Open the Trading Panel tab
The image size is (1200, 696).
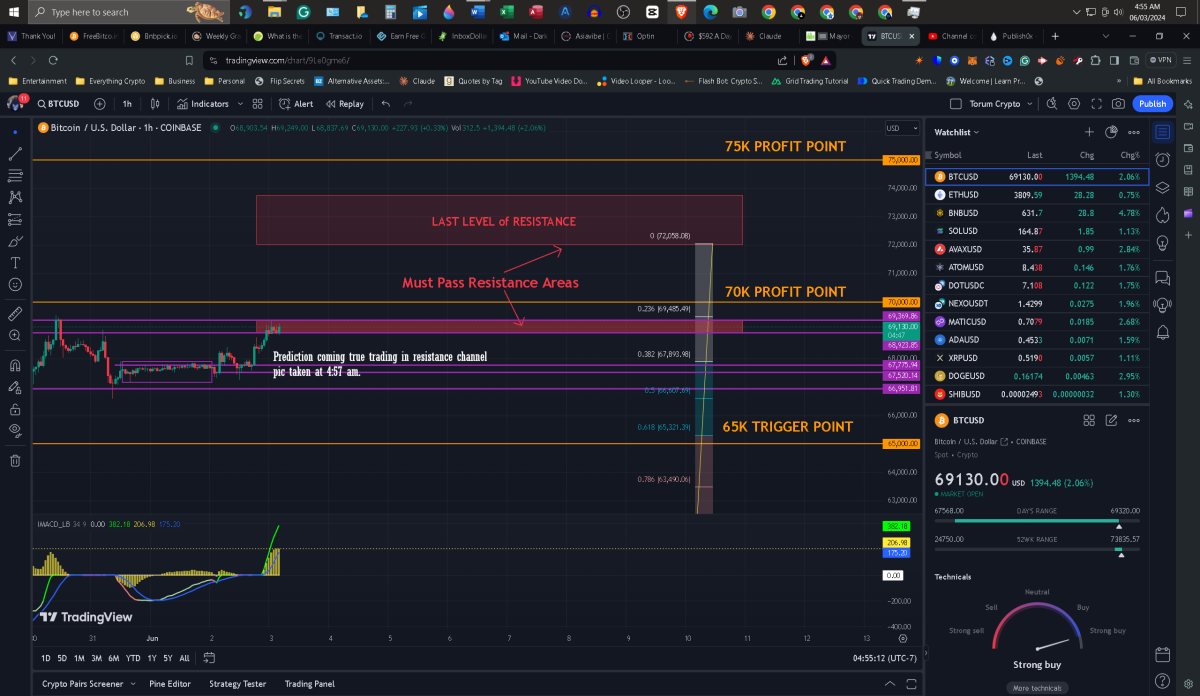310,684
